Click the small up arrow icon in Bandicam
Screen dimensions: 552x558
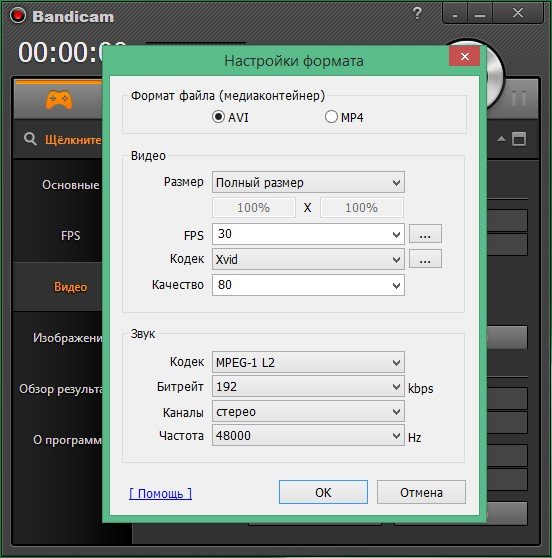(x=501, y=138)
